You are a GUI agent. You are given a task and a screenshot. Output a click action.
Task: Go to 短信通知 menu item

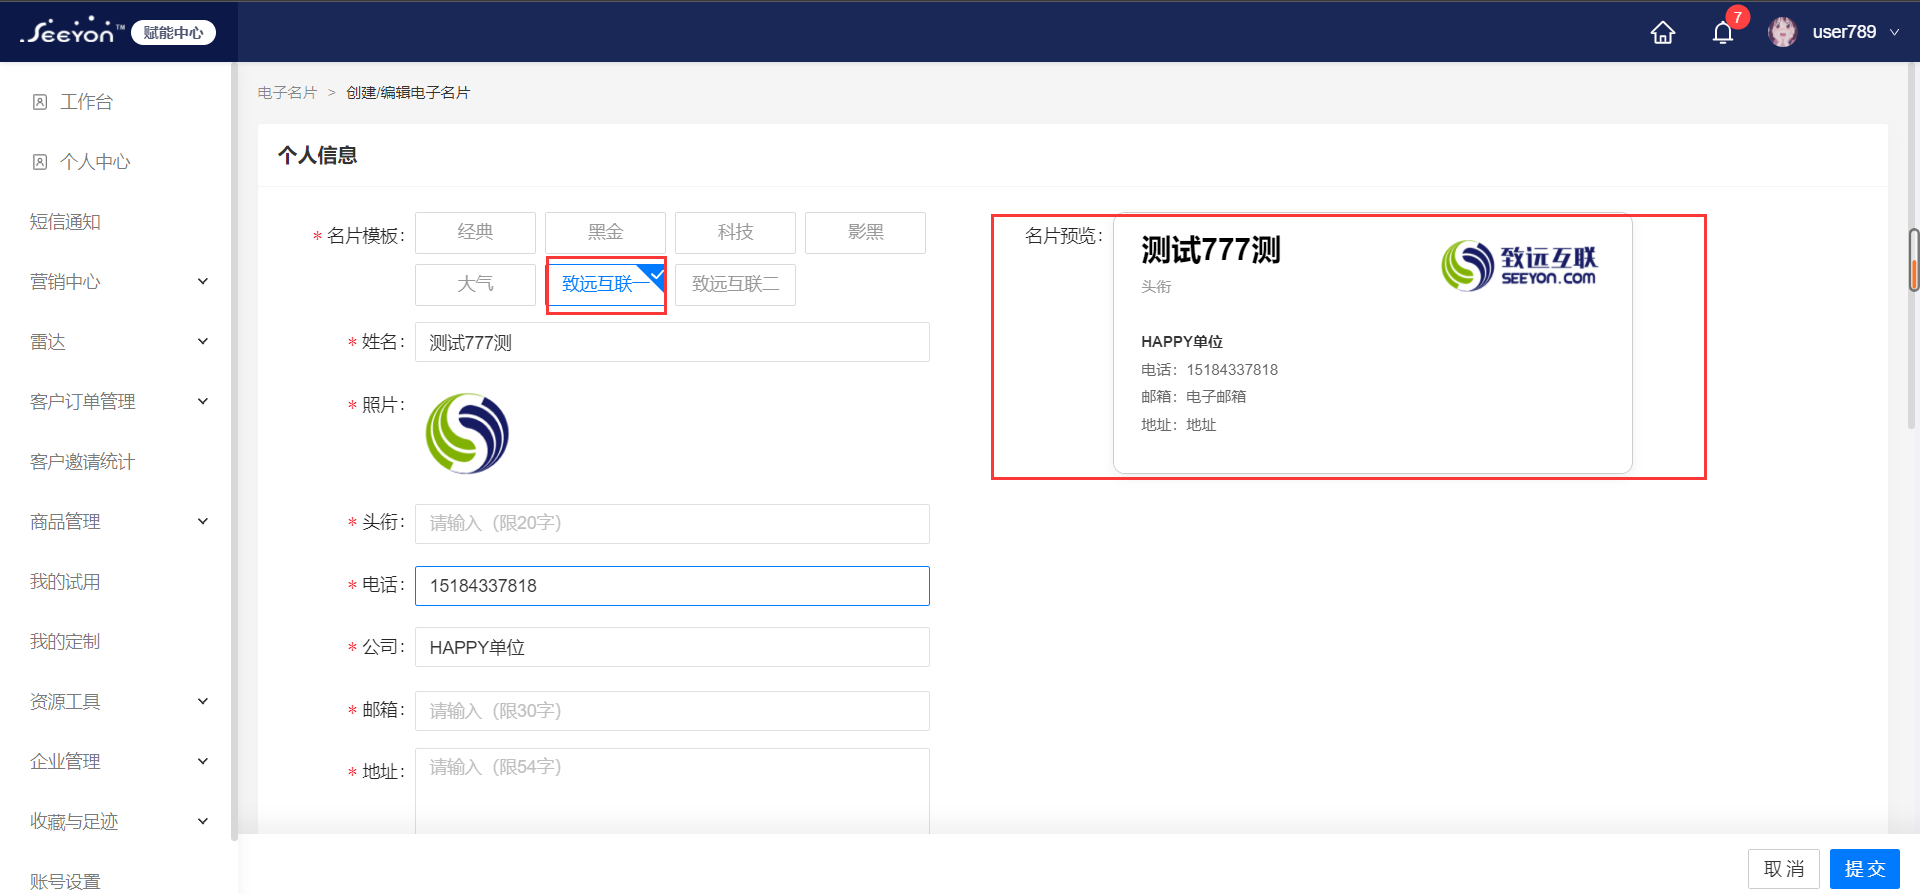65,222
